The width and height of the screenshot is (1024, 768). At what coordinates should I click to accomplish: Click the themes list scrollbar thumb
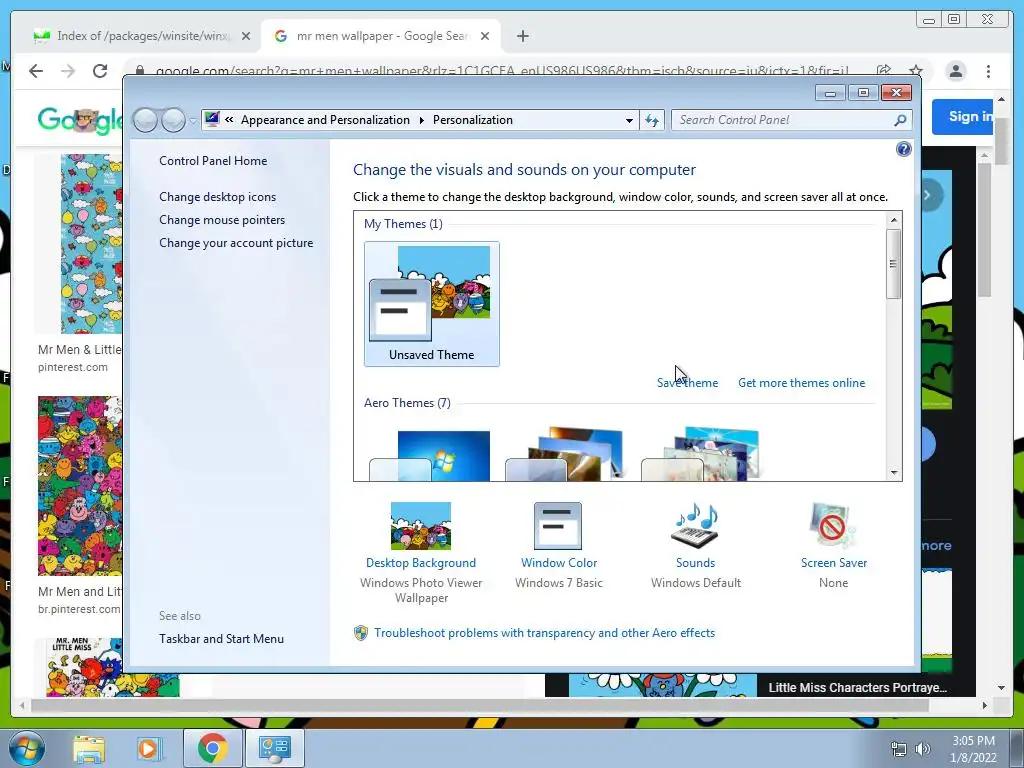click(x=894, y=264)
